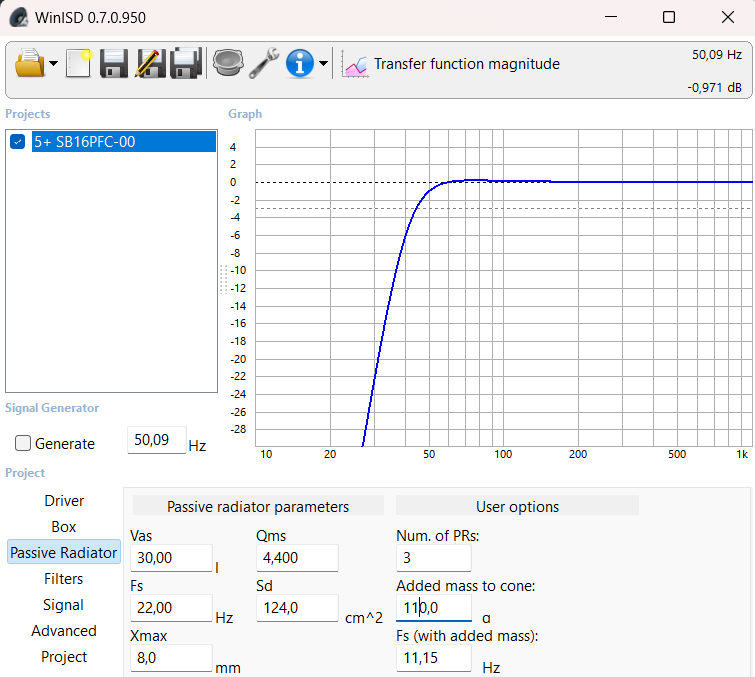Screen dimensions: 755x677
Task: Click the passive radiator Fs field
Action: pos(171,608)
